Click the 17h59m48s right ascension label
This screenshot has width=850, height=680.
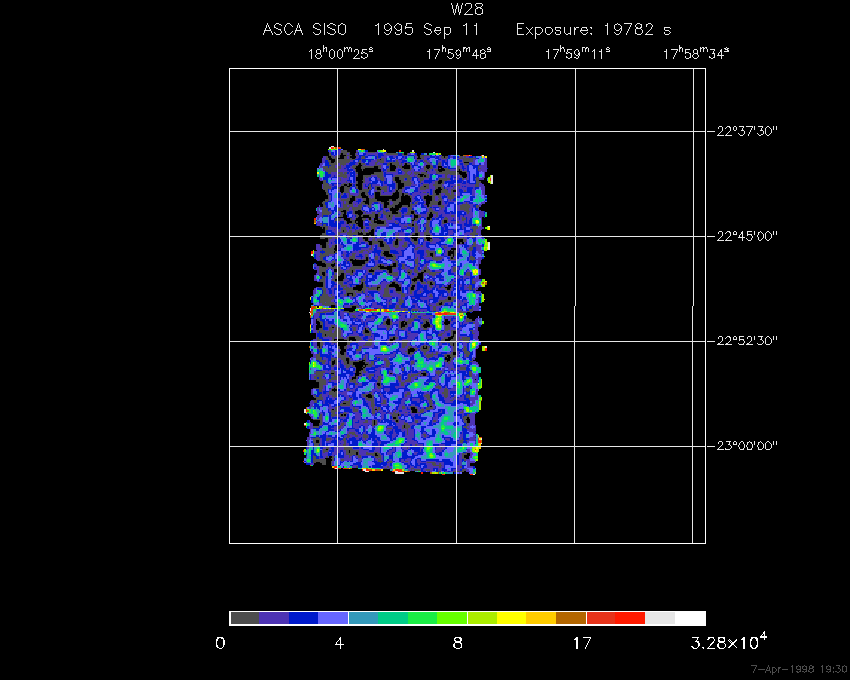[458, 53]
